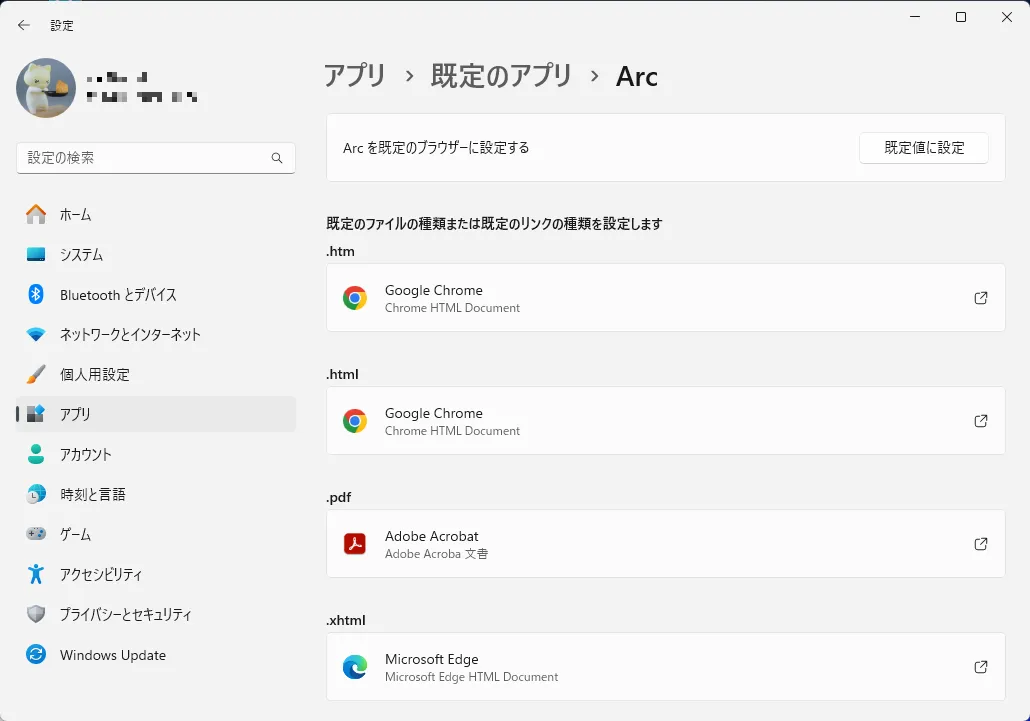Click external-link icon in .htm row
The image size is (1030, 721).
[981, 297]
